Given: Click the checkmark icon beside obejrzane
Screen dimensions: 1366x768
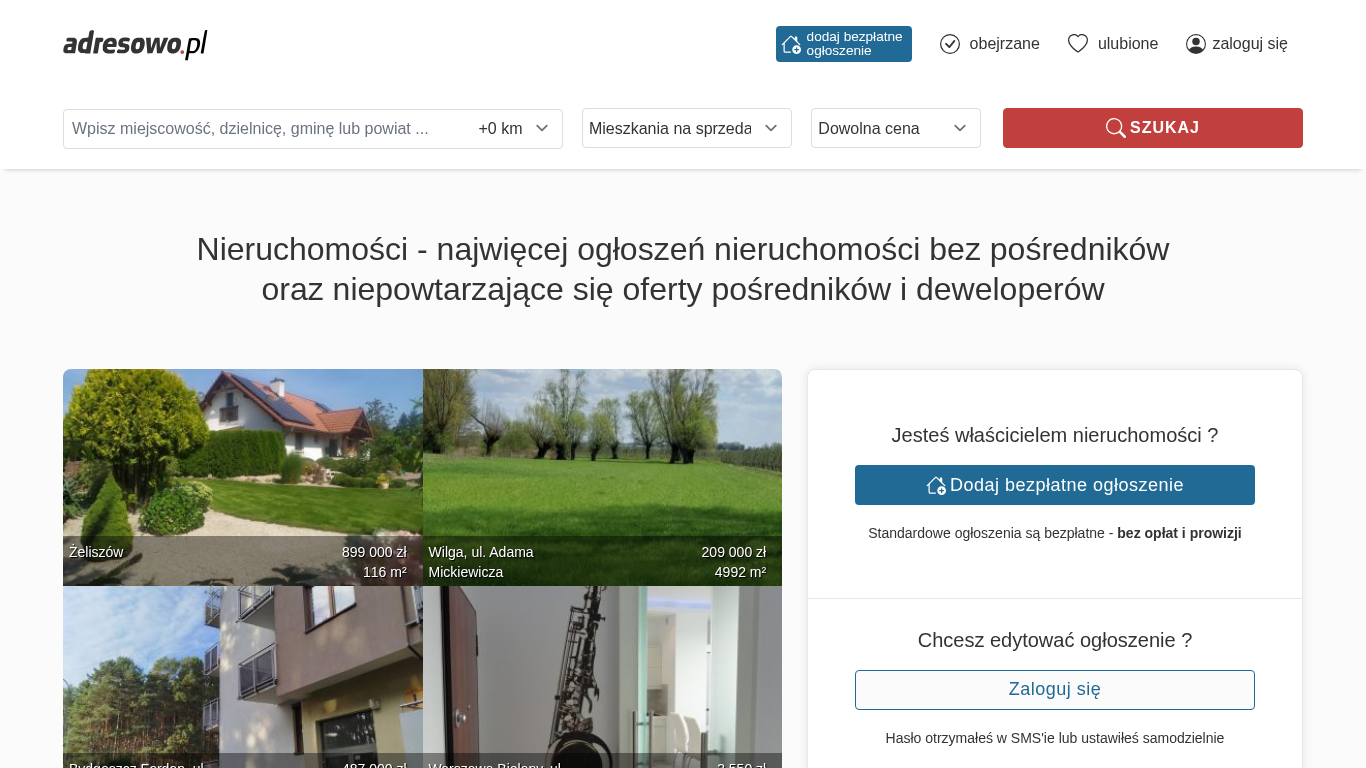Looking at the screenshot, I should coord(950,44).
